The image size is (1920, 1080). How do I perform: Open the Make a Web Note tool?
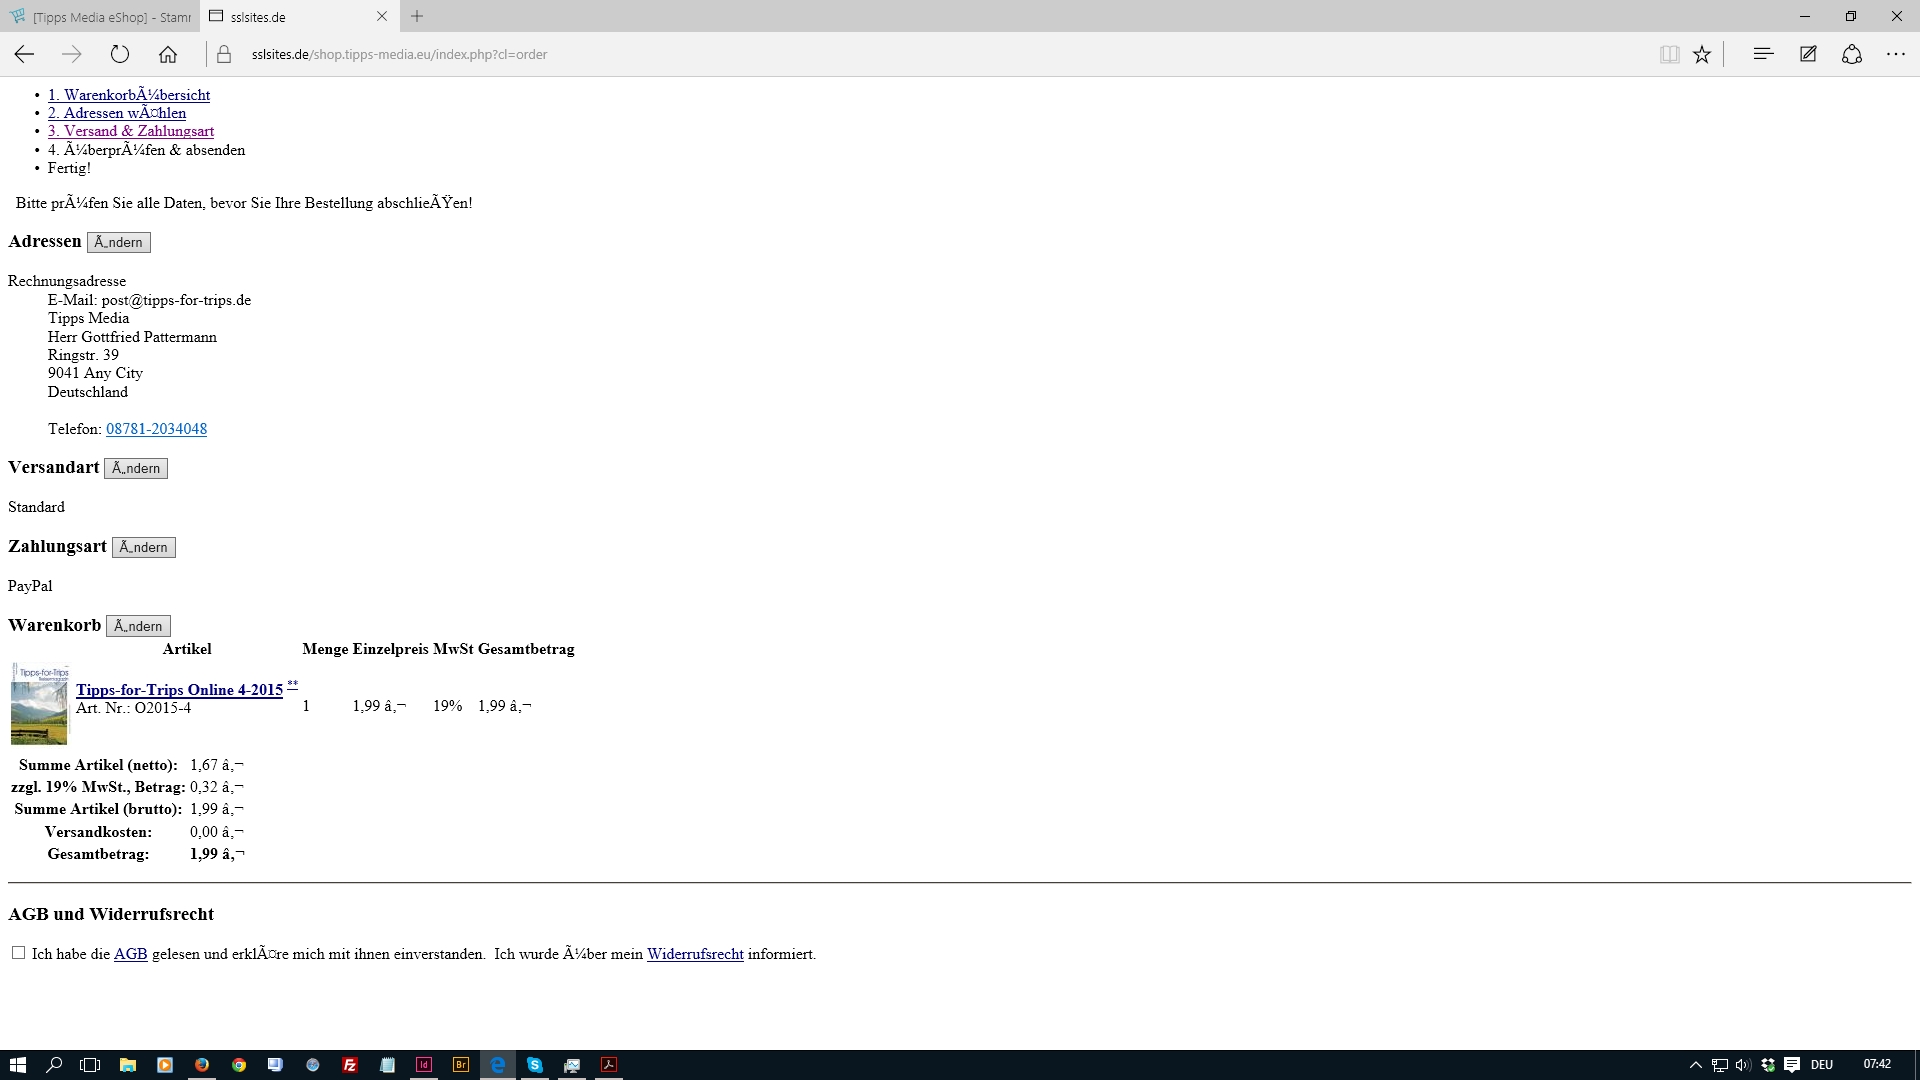click(x=1808, y=55)
